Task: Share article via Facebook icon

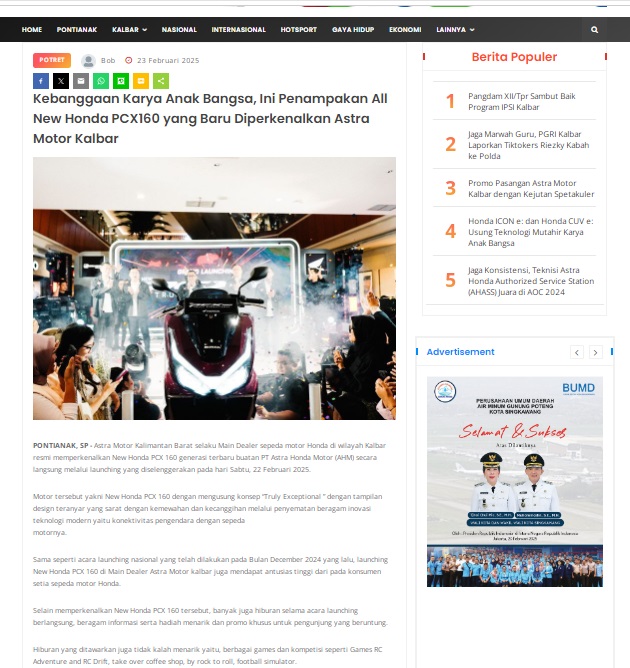Action: pos(41,81)
